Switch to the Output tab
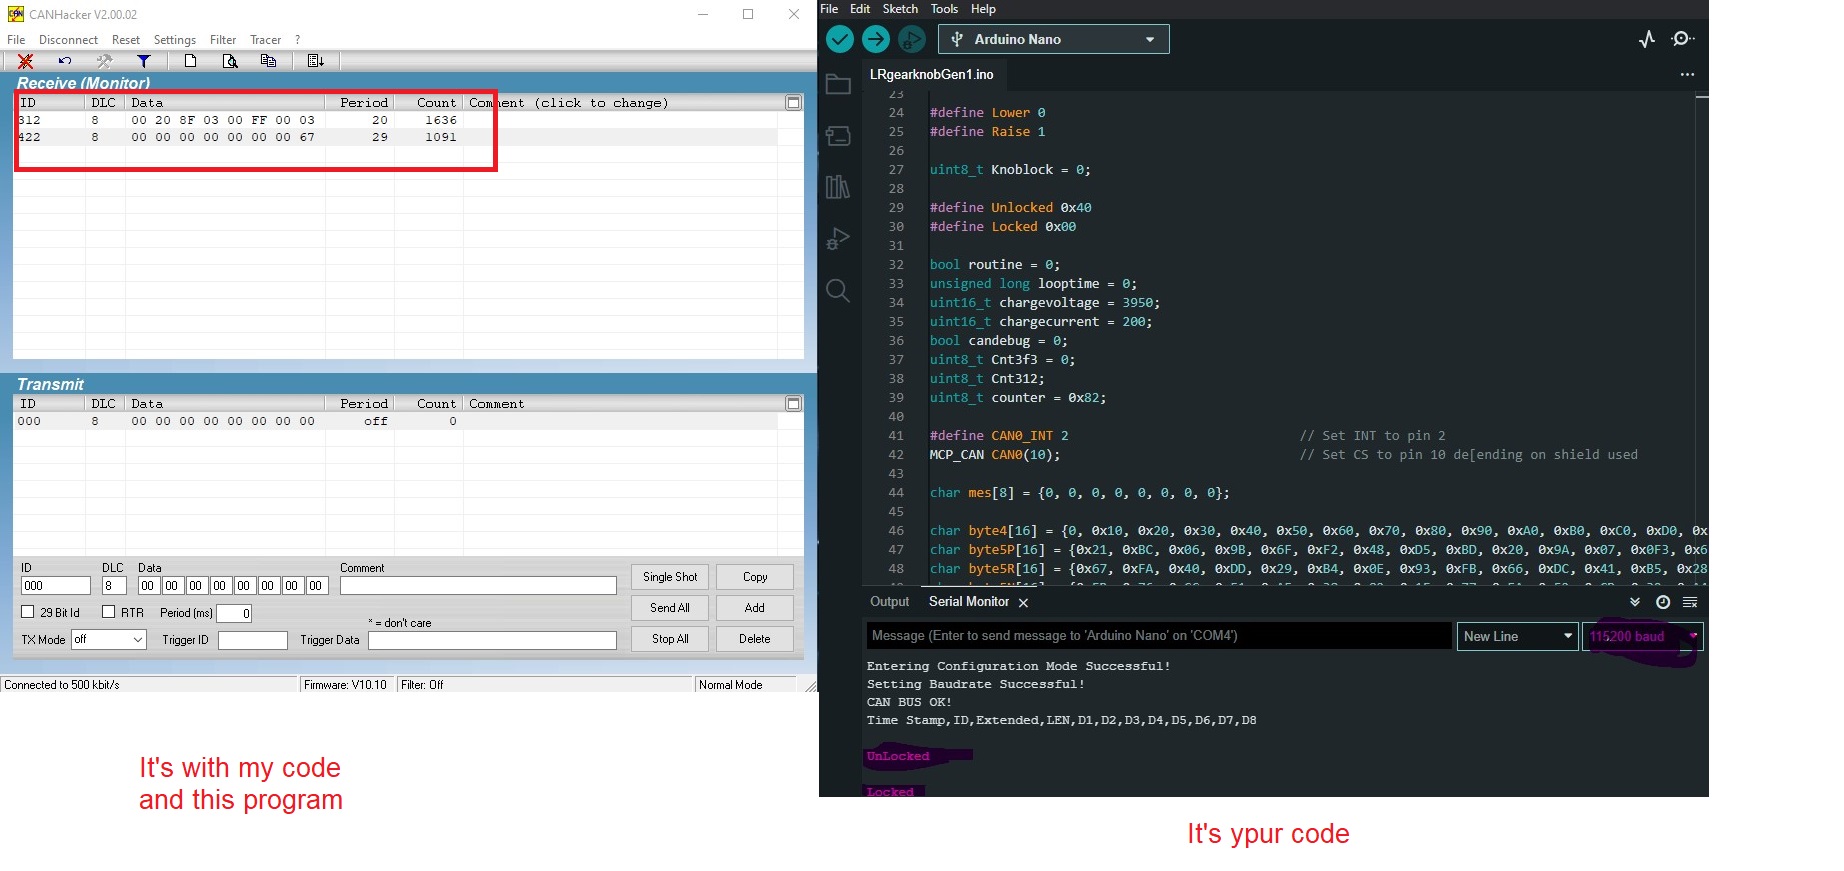1844x871 pixels. point(889,602)
